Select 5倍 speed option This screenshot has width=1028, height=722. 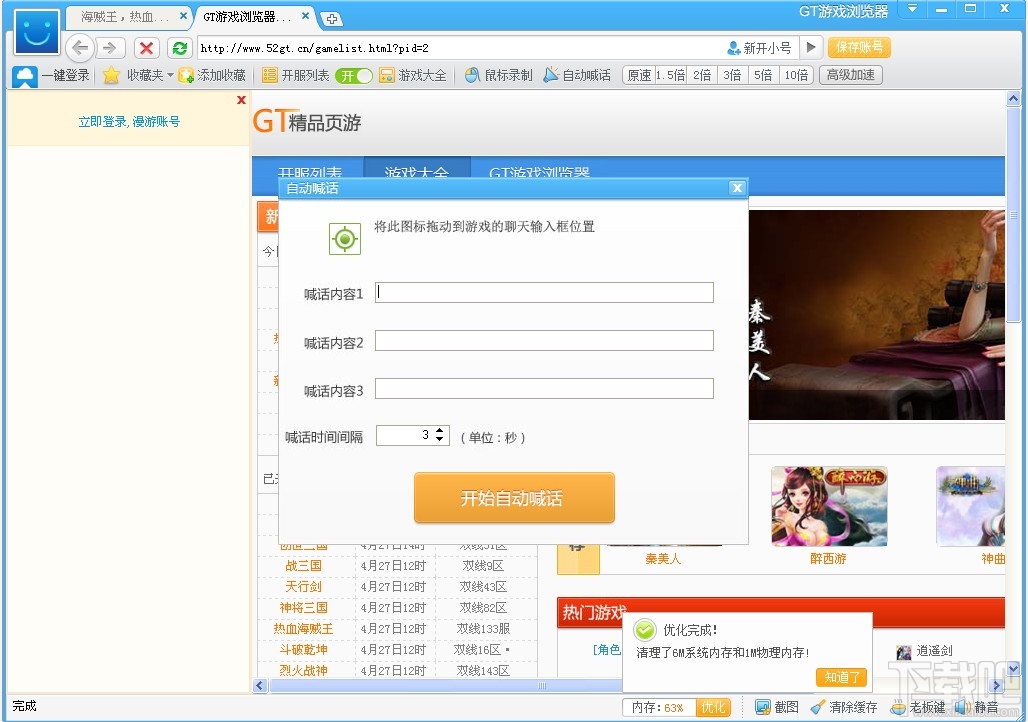point(762,75)
